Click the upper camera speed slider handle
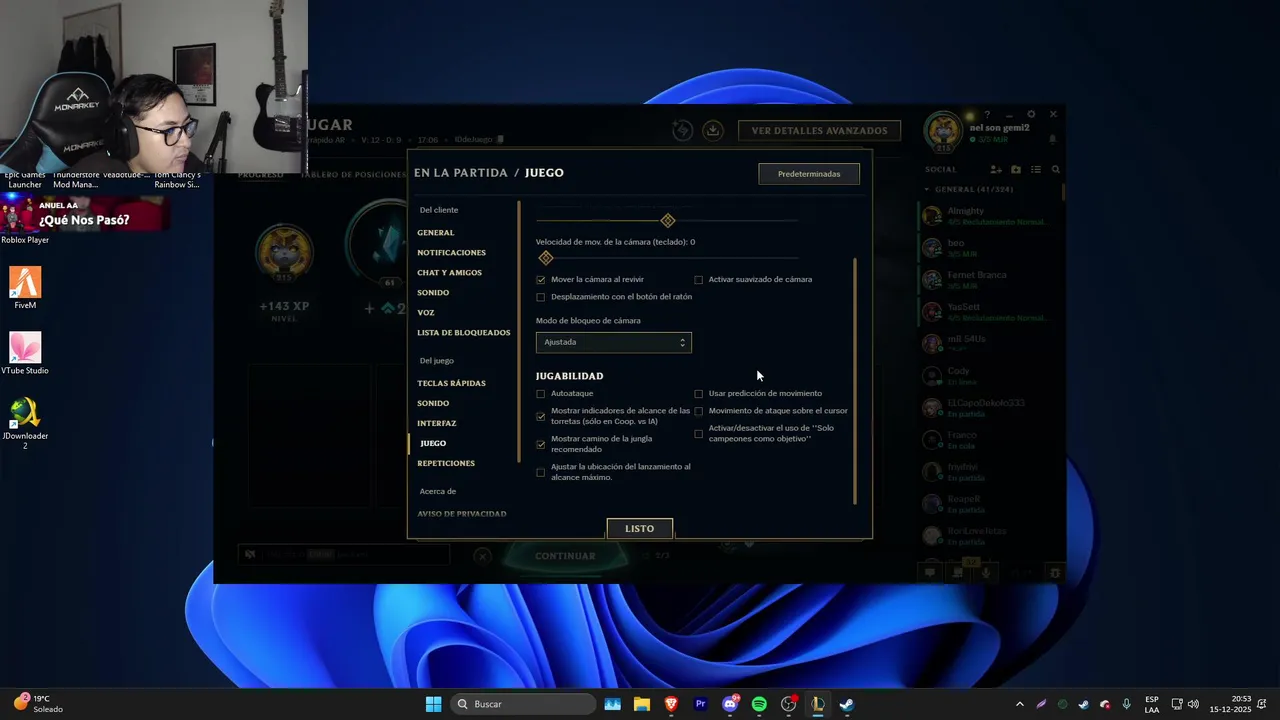Image resolution: width=1280 pixels, height=720 pixels. point(668,220)
